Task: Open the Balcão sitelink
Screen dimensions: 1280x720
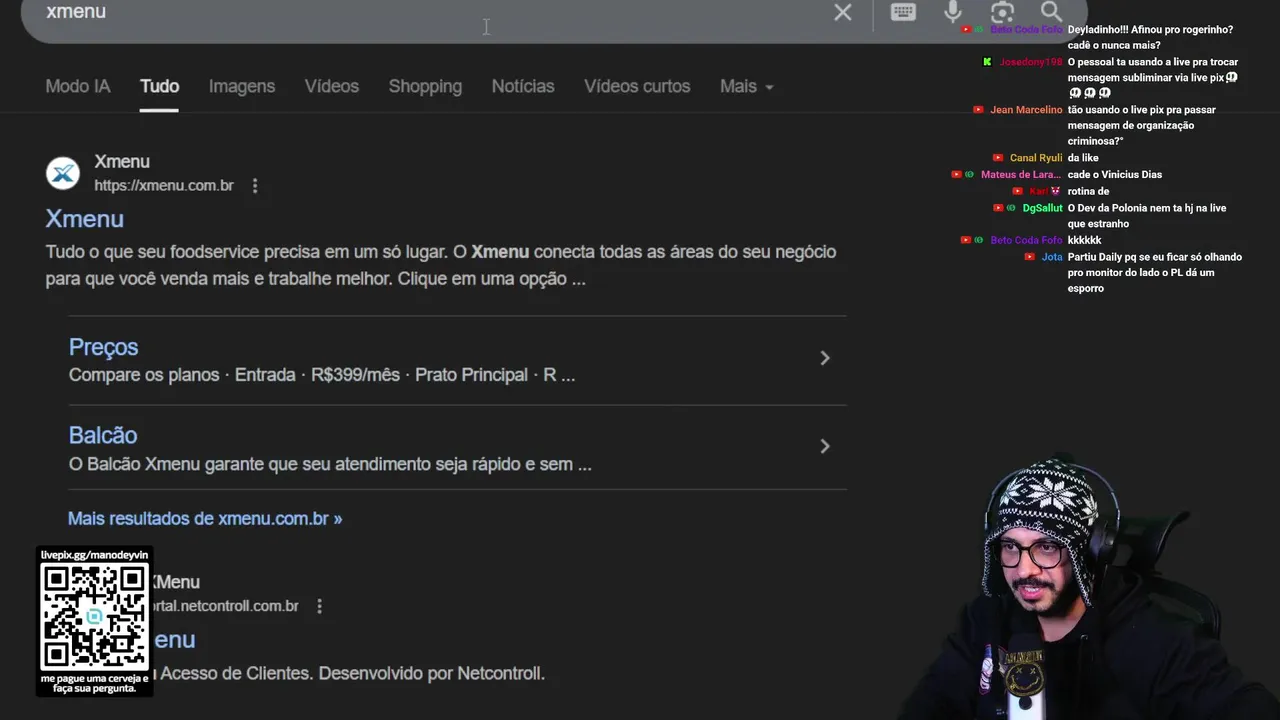Action: point(103,435)
